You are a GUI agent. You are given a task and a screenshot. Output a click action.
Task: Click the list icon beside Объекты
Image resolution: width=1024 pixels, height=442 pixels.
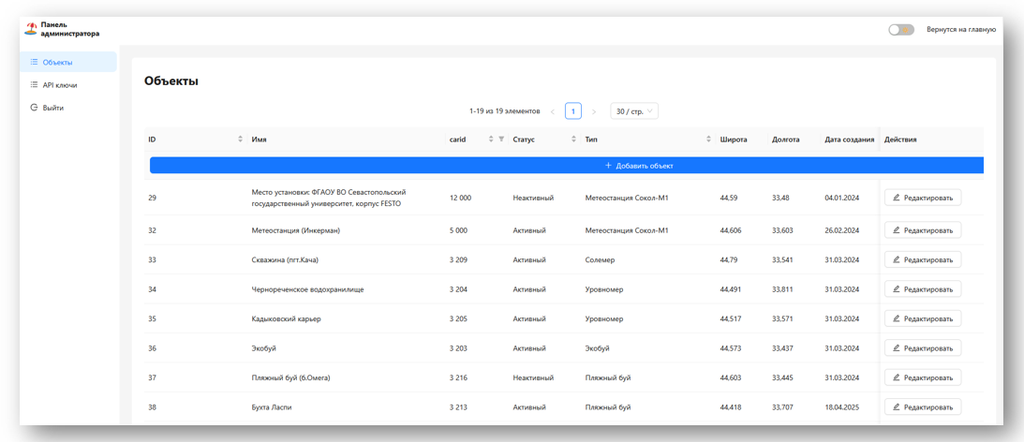pos(34,62)
